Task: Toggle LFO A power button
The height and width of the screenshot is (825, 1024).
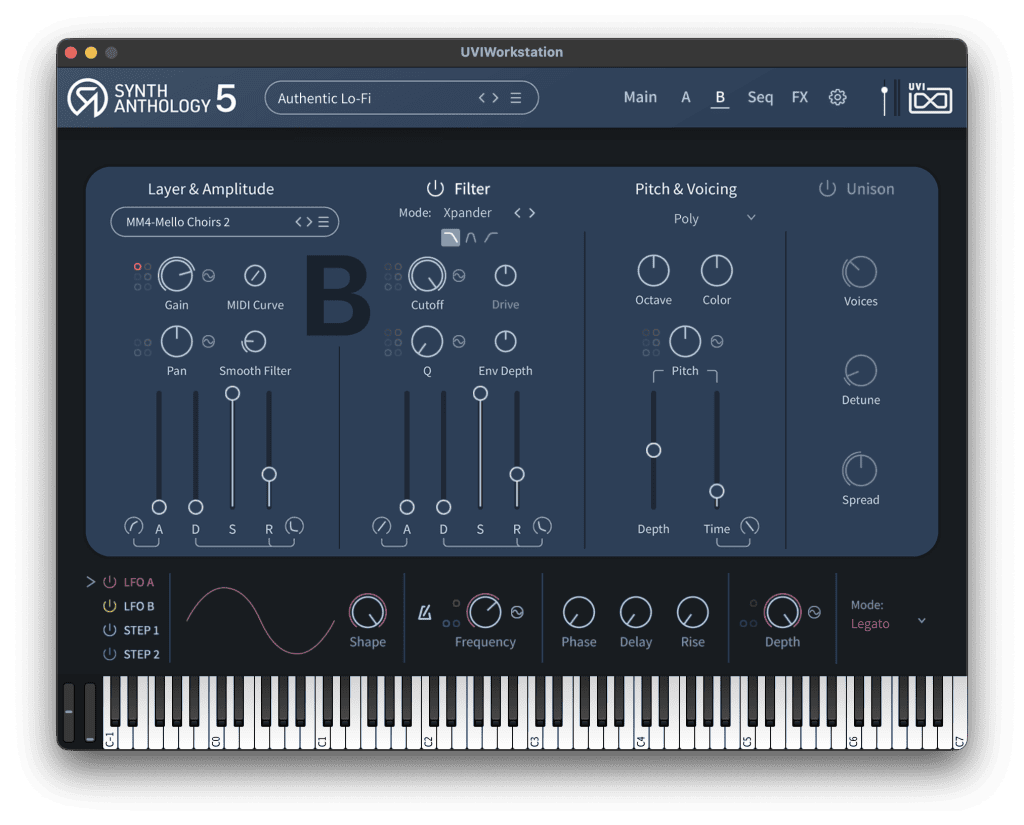Action: pos(110,582)
